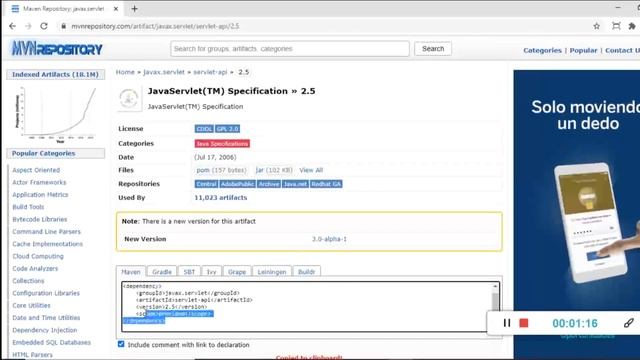This screenshot has width=640, height=360.
Task: Open Aspect Oriented category
Action: (x=36, y=170)
